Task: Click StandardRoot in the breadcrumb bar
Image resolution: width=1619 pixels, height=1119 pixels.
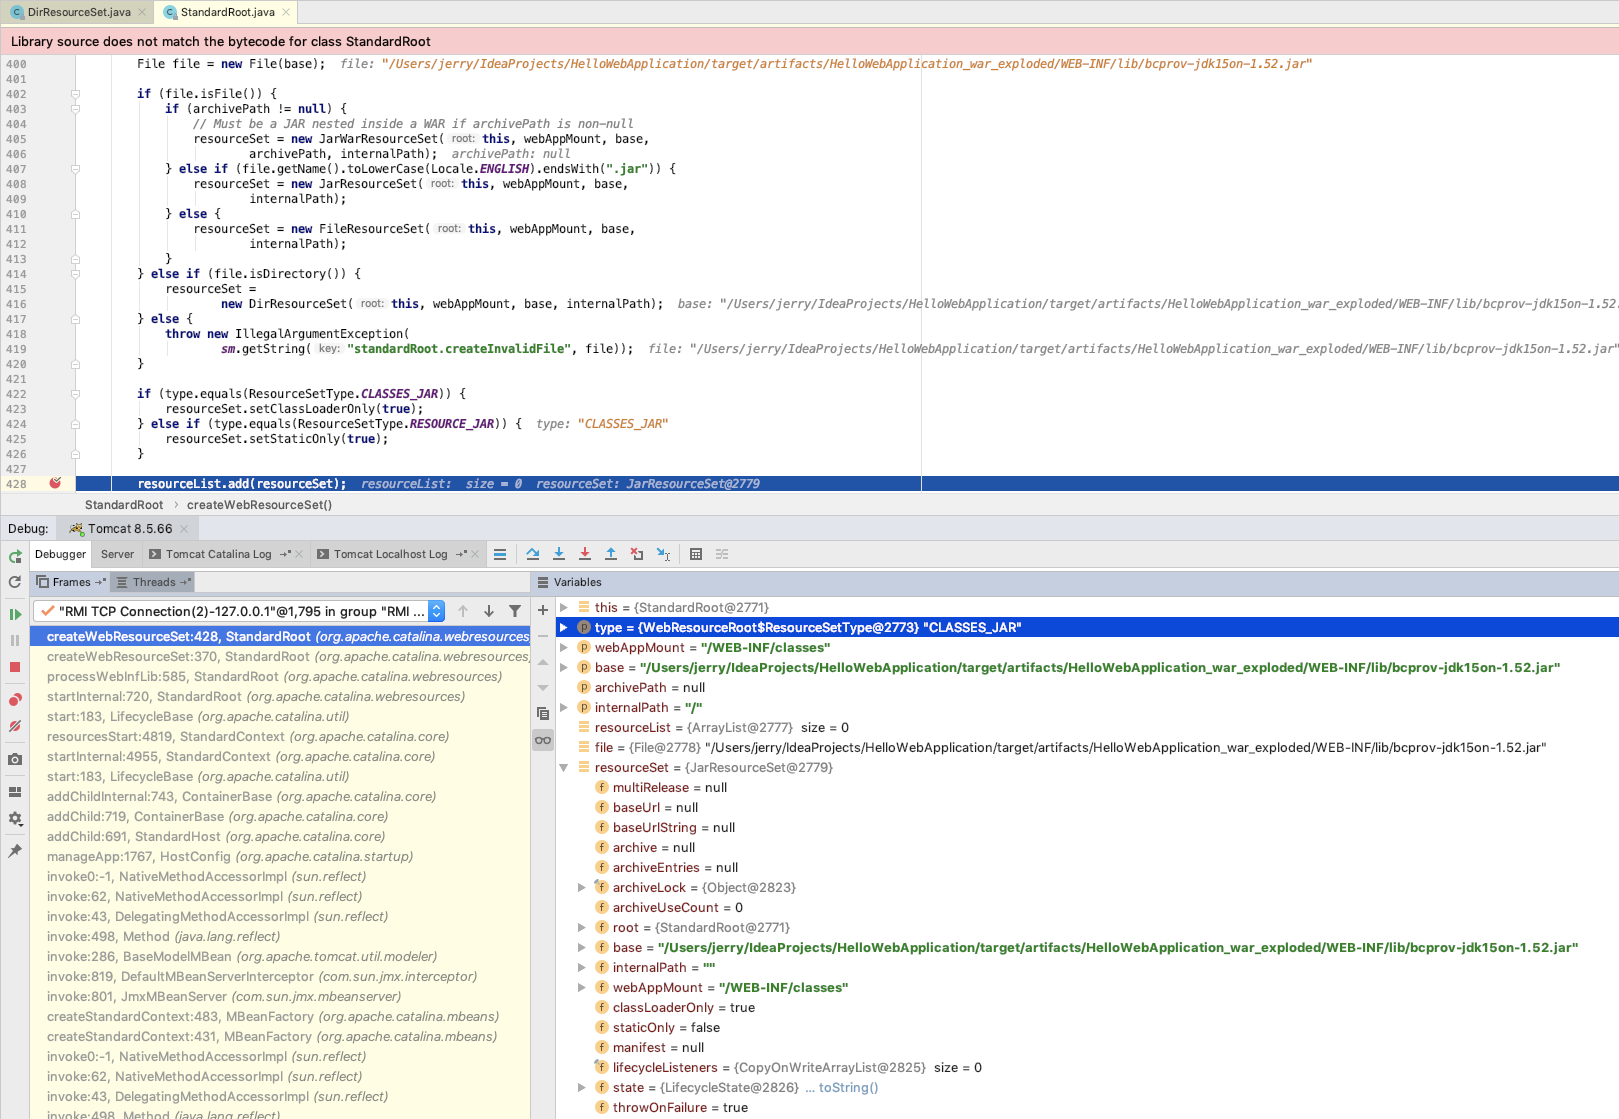Action: click(x=124, y=505)
